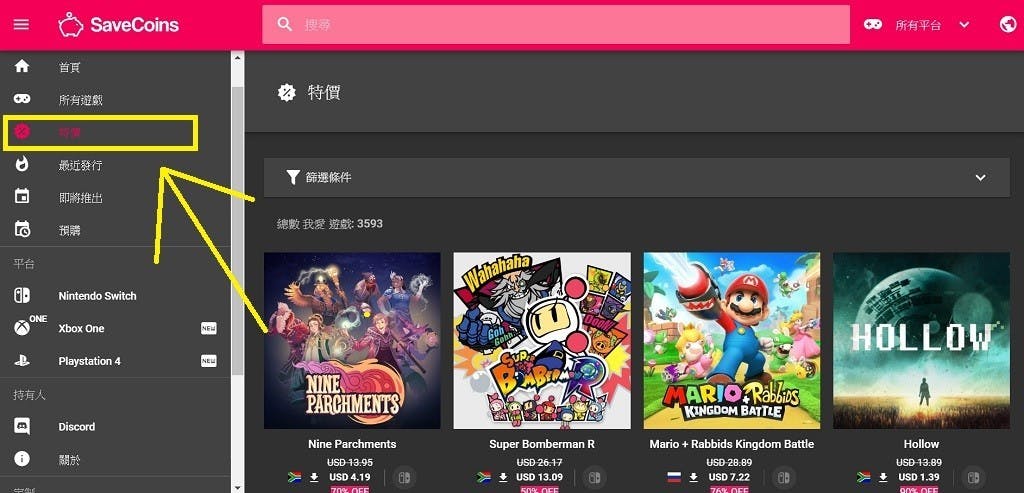This screenshot has width=1024, height=493.
Task: Click the download icon under Super Bomberman R
Action: (x=504, y=477)
